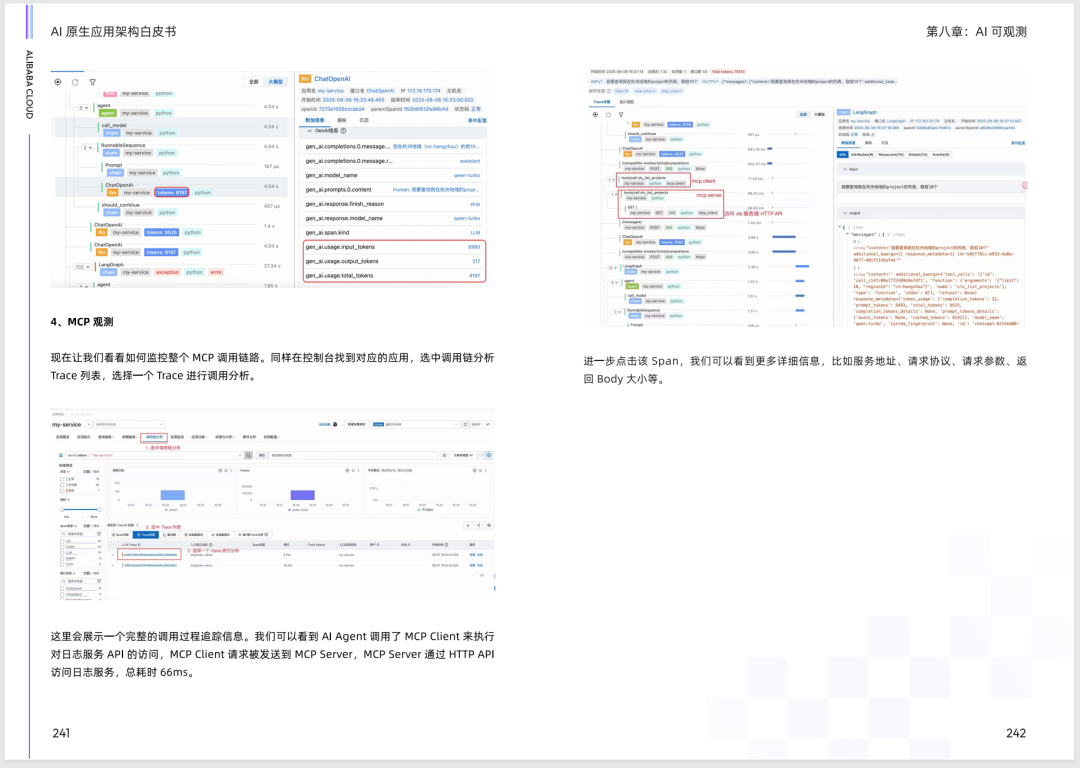The height and width of the screenshot is (768, 1080).
Task: Click the download icon above trace table
Action: pyautogui.click(x=468, y=526)
